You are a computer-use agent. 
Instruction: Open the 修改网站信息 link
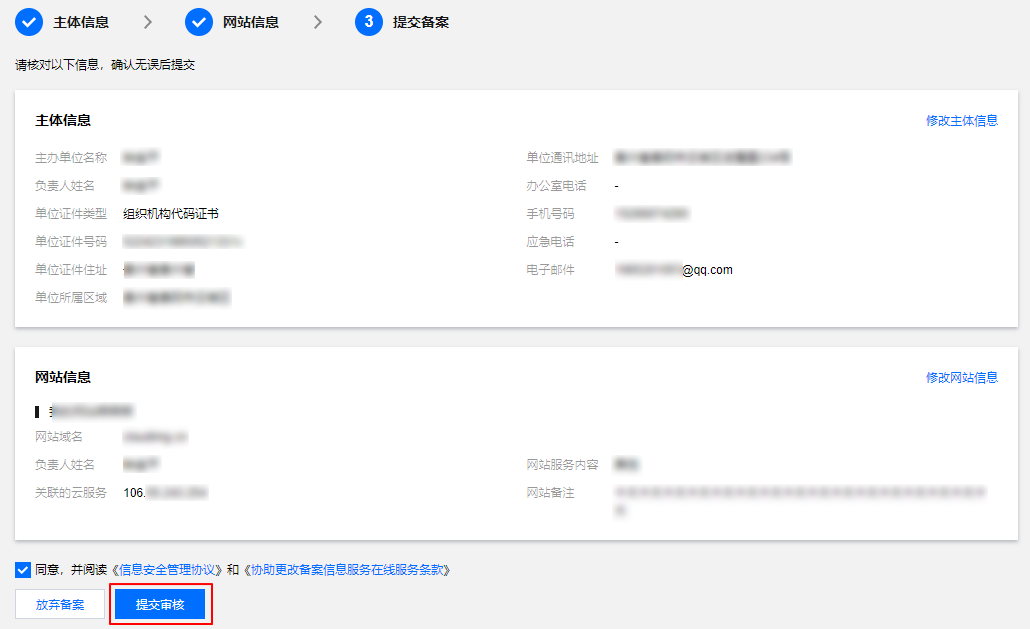click(x=961, y=378)
